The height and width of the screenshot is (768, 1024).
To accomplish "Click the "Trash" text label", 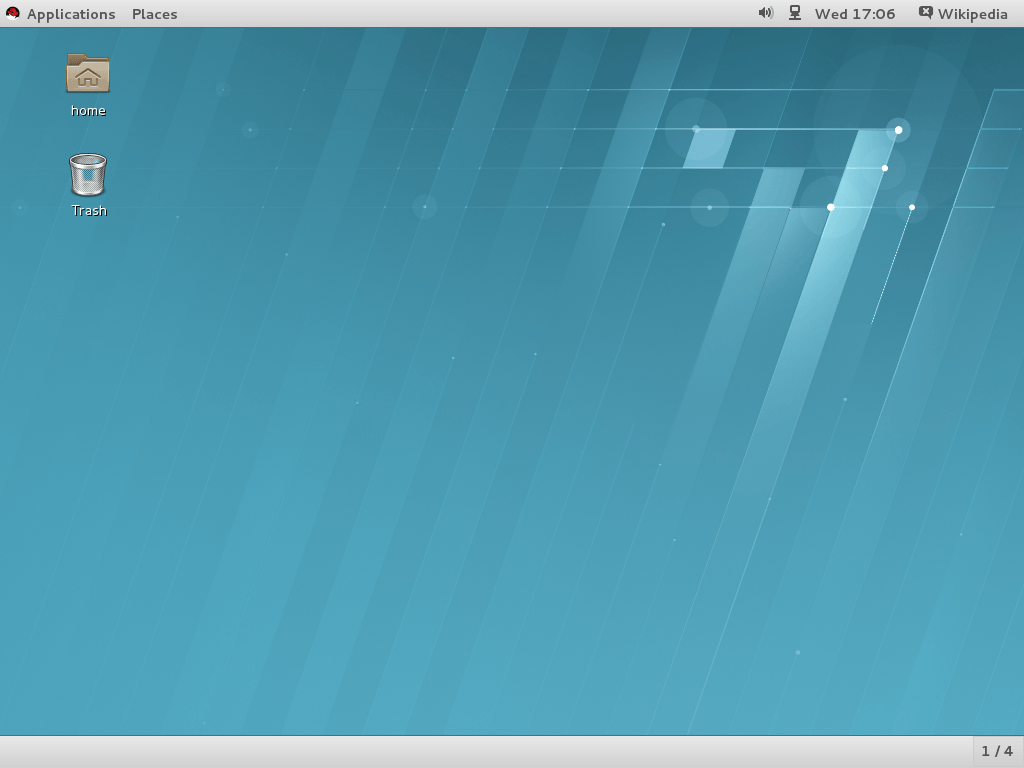I will 89,211.
